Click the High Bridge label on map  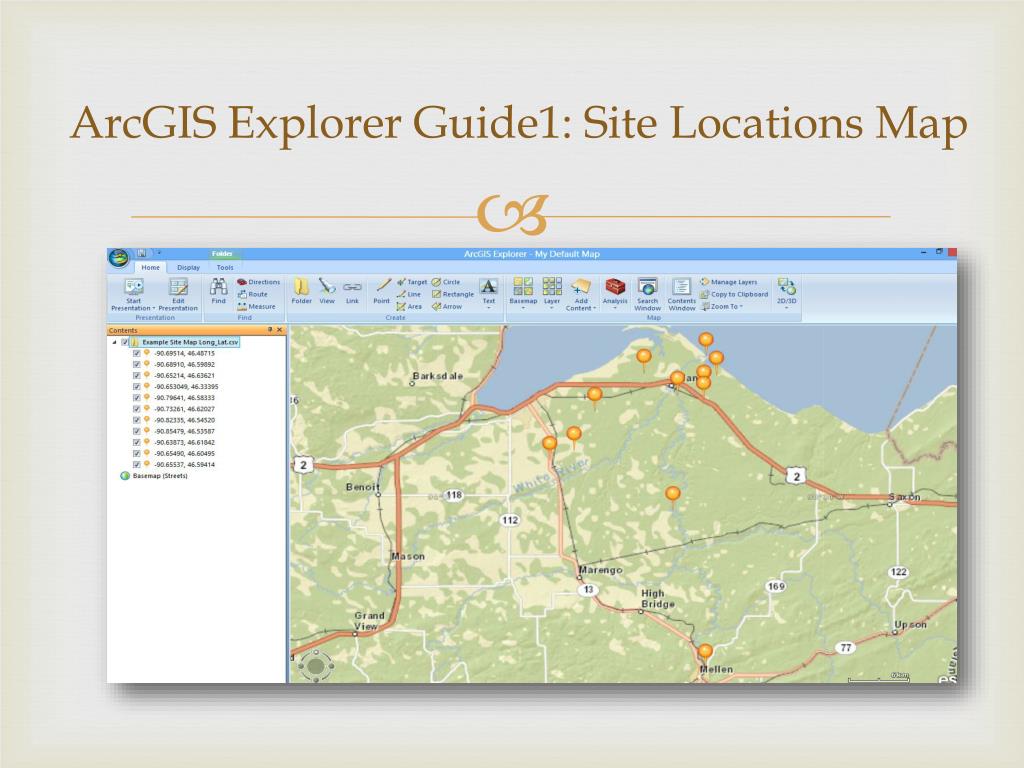pyautogui.click(x=656, y=599)
